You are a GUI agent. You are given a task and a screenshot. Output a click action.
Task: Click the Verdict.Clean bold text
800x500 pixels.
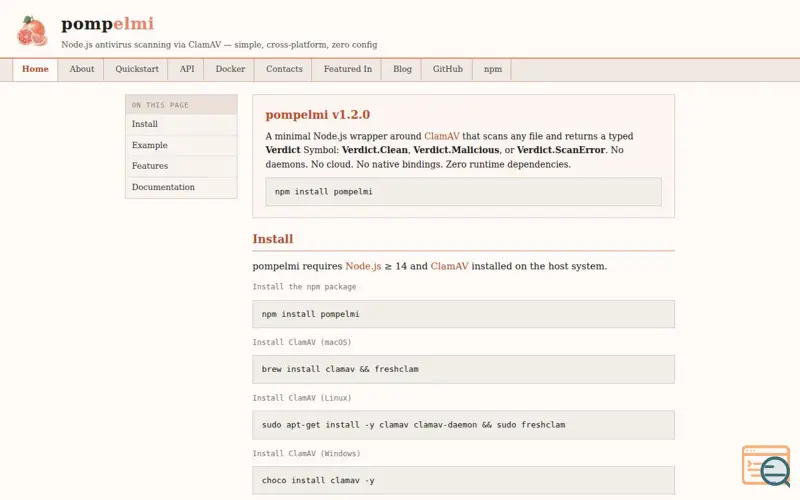(375, 150)
